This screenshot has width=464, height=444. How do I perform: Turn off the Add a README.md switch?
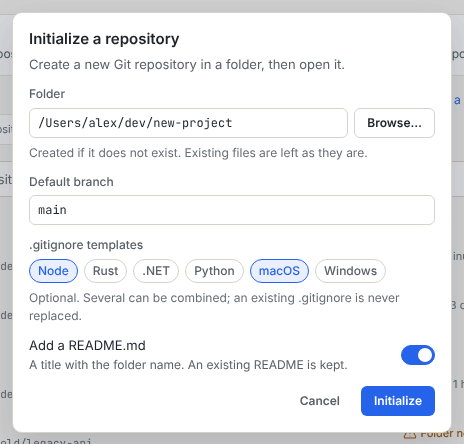418,355
